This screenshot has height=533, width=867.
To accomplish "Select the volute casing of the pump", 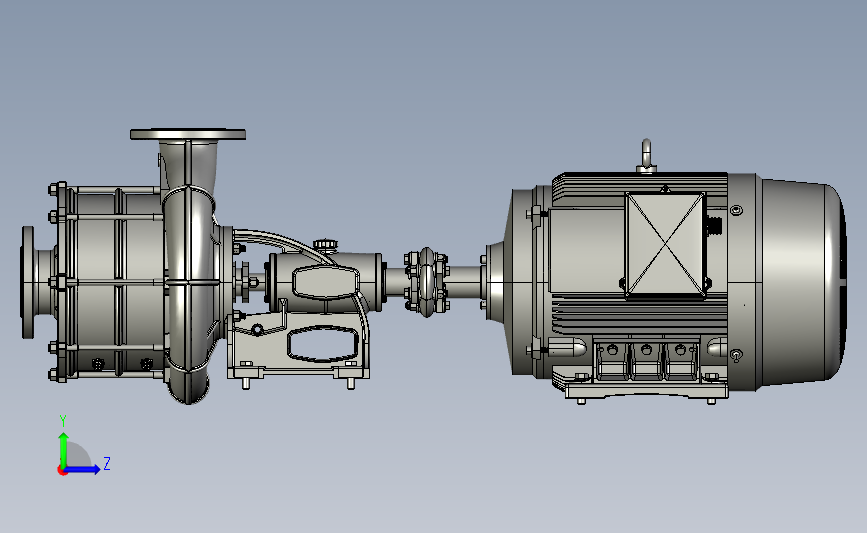I will pyautogui.click(x=189, y=293).
